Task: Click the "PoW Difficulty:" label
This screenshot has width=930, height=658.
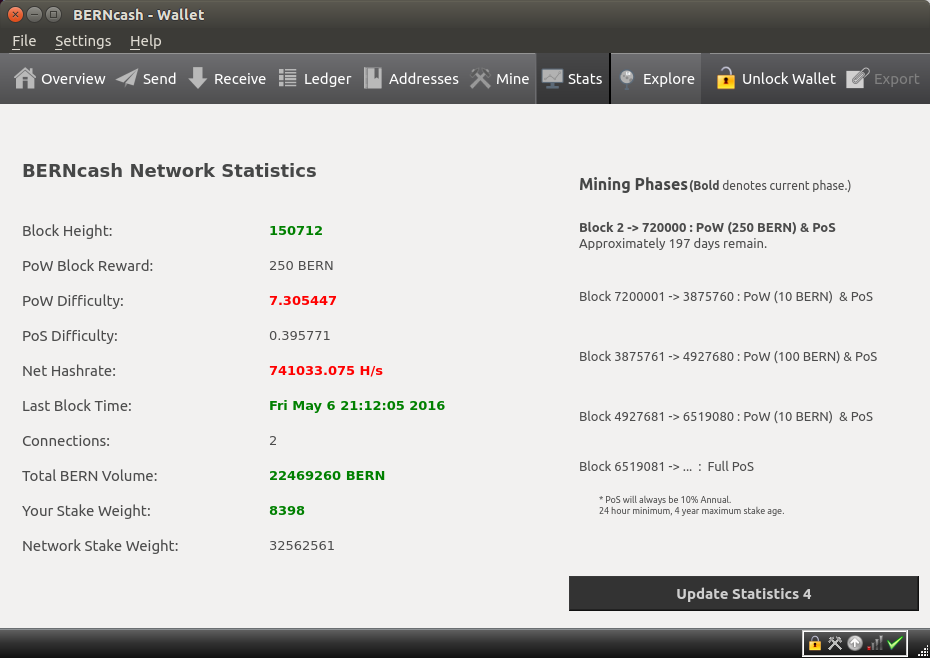Action: pos(73,301)
